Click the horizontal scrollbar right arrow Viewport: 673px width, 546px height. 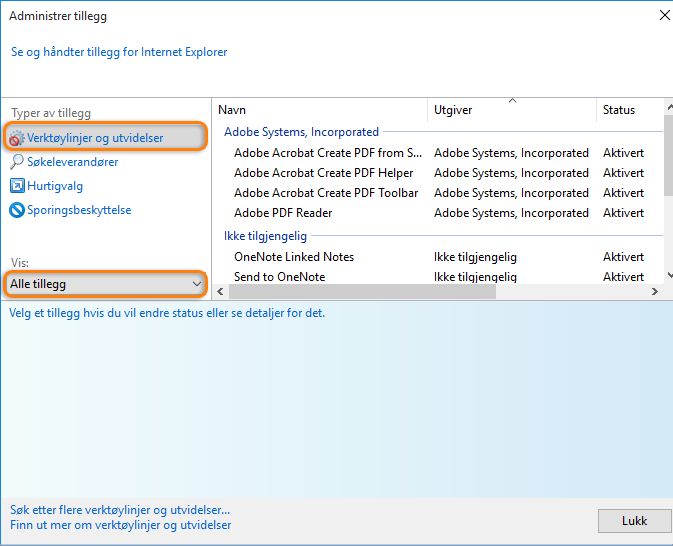coord(654,291)
